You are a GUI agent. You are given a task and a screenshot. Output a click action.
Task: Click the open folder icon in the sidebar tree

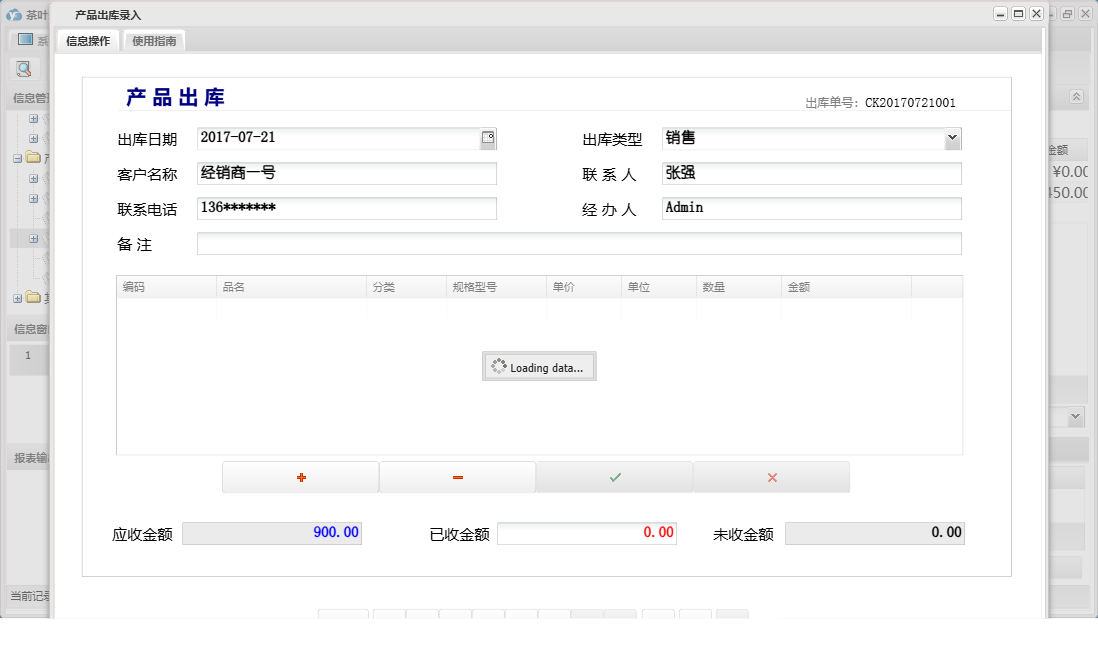(31, 158)
